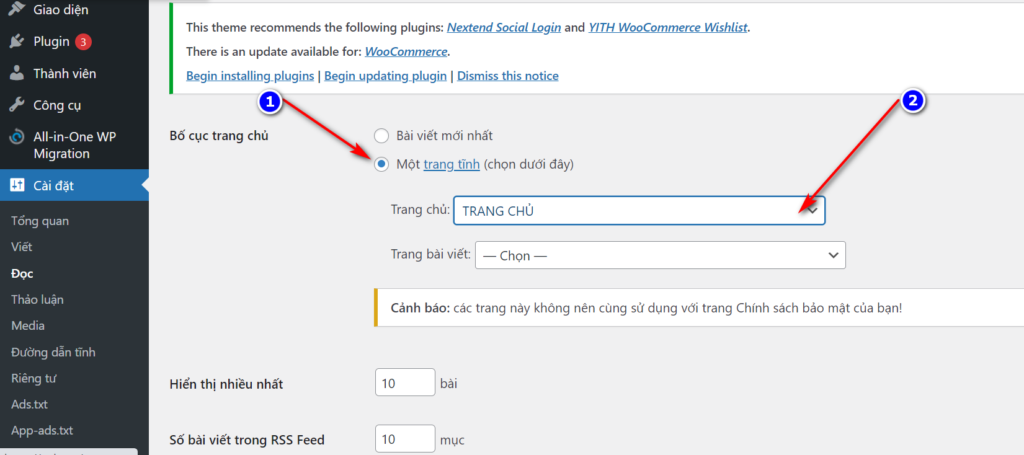The height and width of the screenshot is (455, 1024).
Task: Select the Một trang tĩnh radio option
Action: (x=381, y=165)
